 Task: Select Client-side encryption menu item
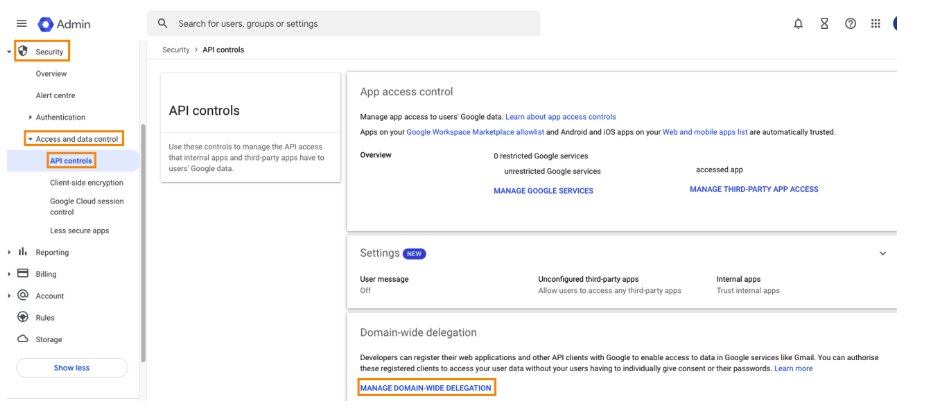[86, 183]
